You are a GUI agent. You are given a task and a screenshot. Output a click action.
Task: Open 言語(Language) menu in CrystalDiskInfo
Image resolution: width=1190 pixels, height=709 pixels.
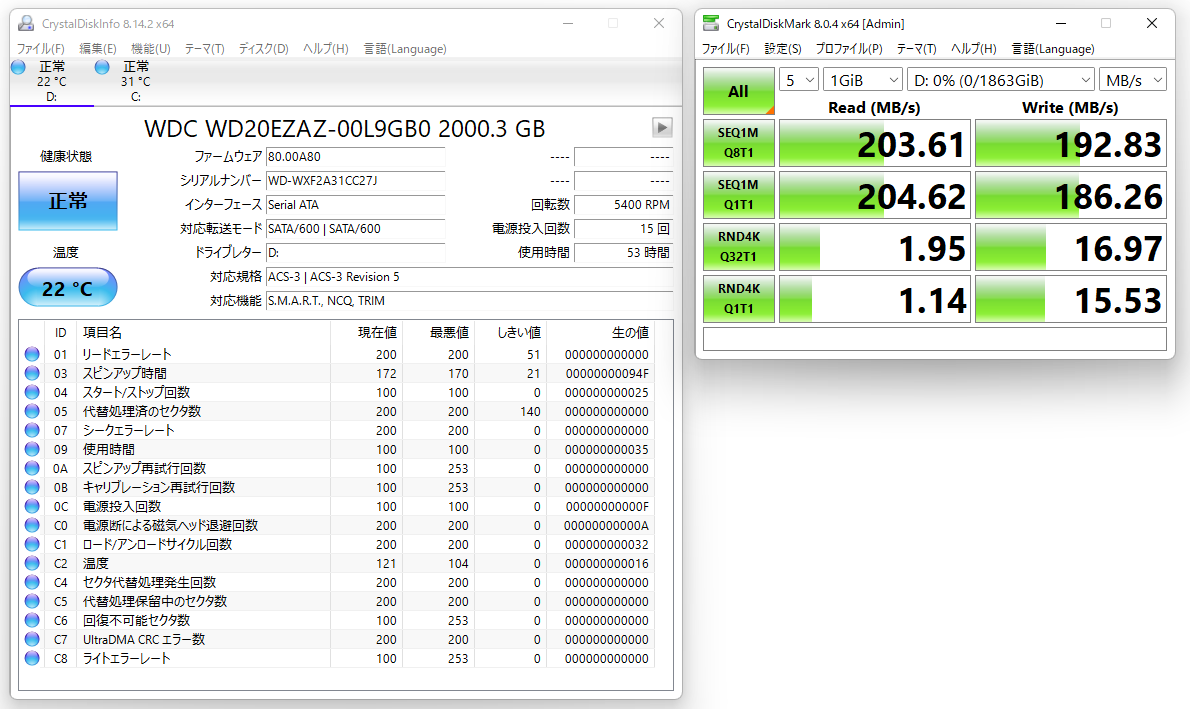click(404, 49)
